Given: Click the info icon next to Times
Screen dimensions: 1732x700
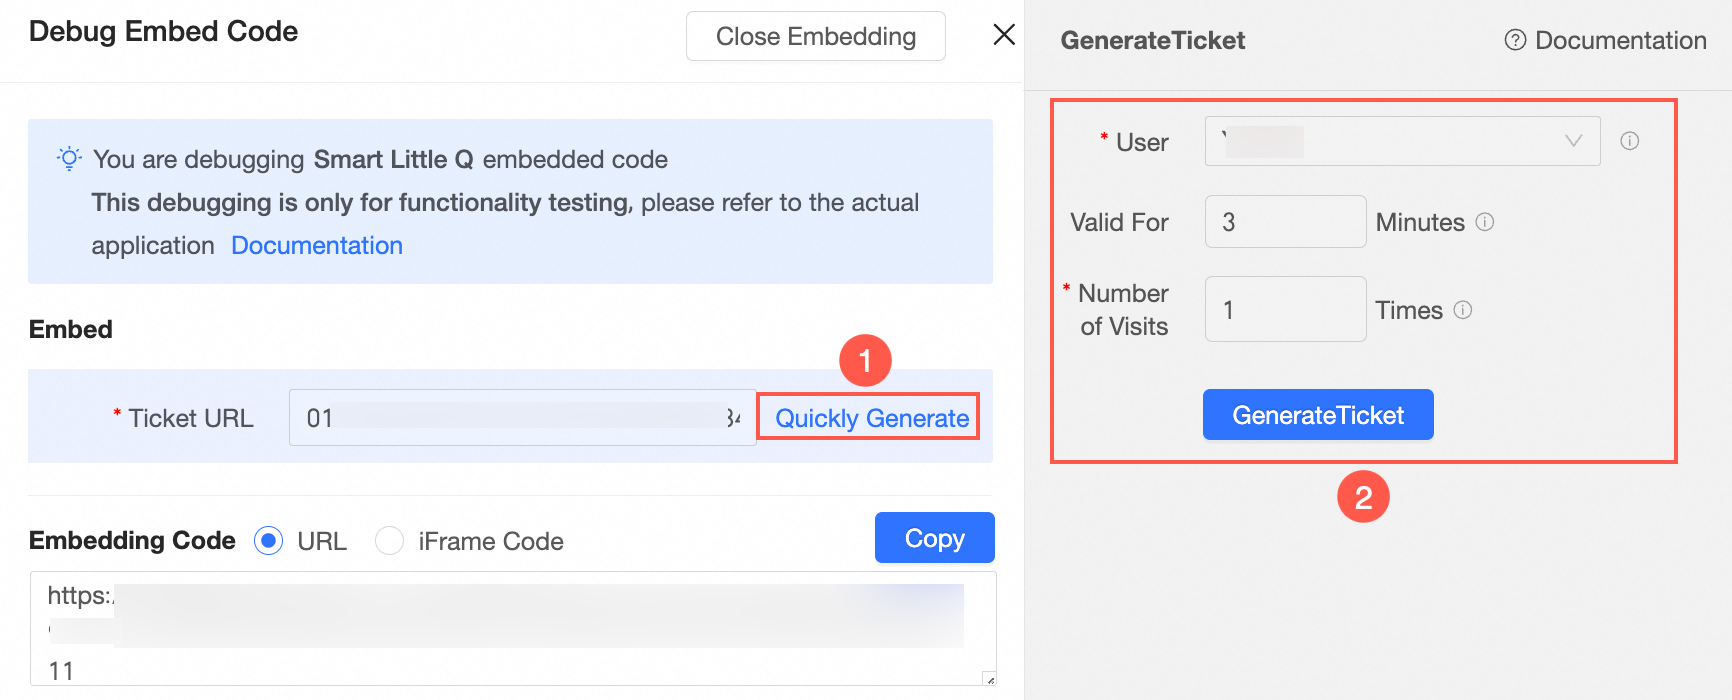Looking at the screenshot, I should (x=1463, y=310).
